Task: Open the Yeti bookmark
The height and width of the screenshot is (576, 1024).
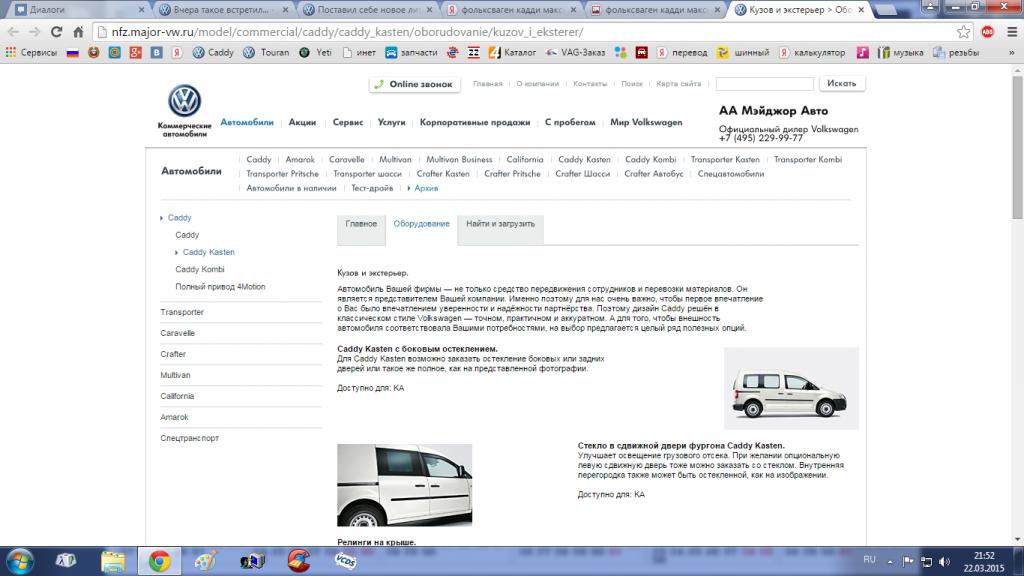Action: pos(315,52)
